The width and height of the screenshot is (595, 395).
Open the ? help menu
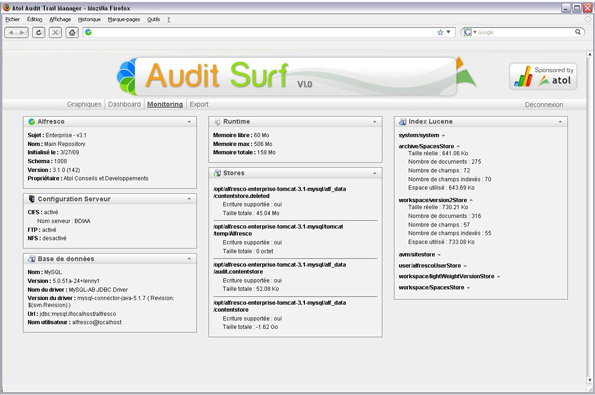point(168,19)
